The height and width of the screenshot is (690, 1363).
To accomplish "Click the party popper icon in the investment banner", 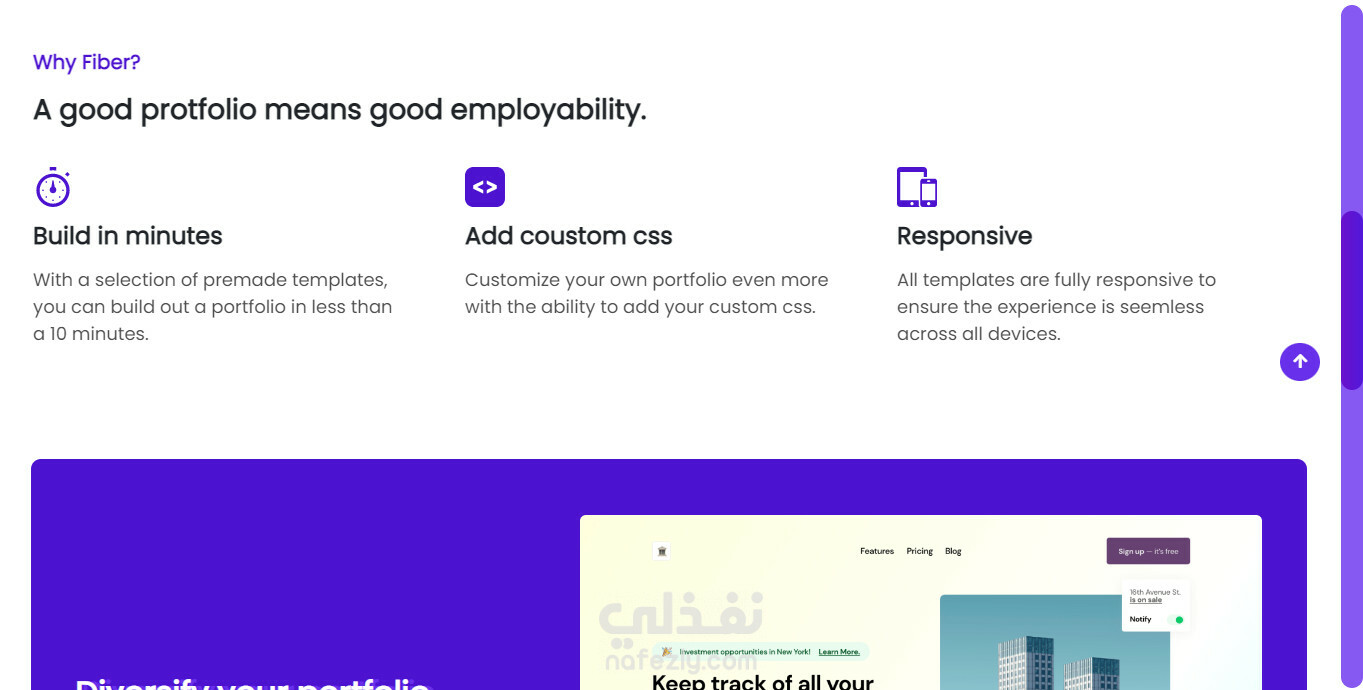I will tap(667, 652).
